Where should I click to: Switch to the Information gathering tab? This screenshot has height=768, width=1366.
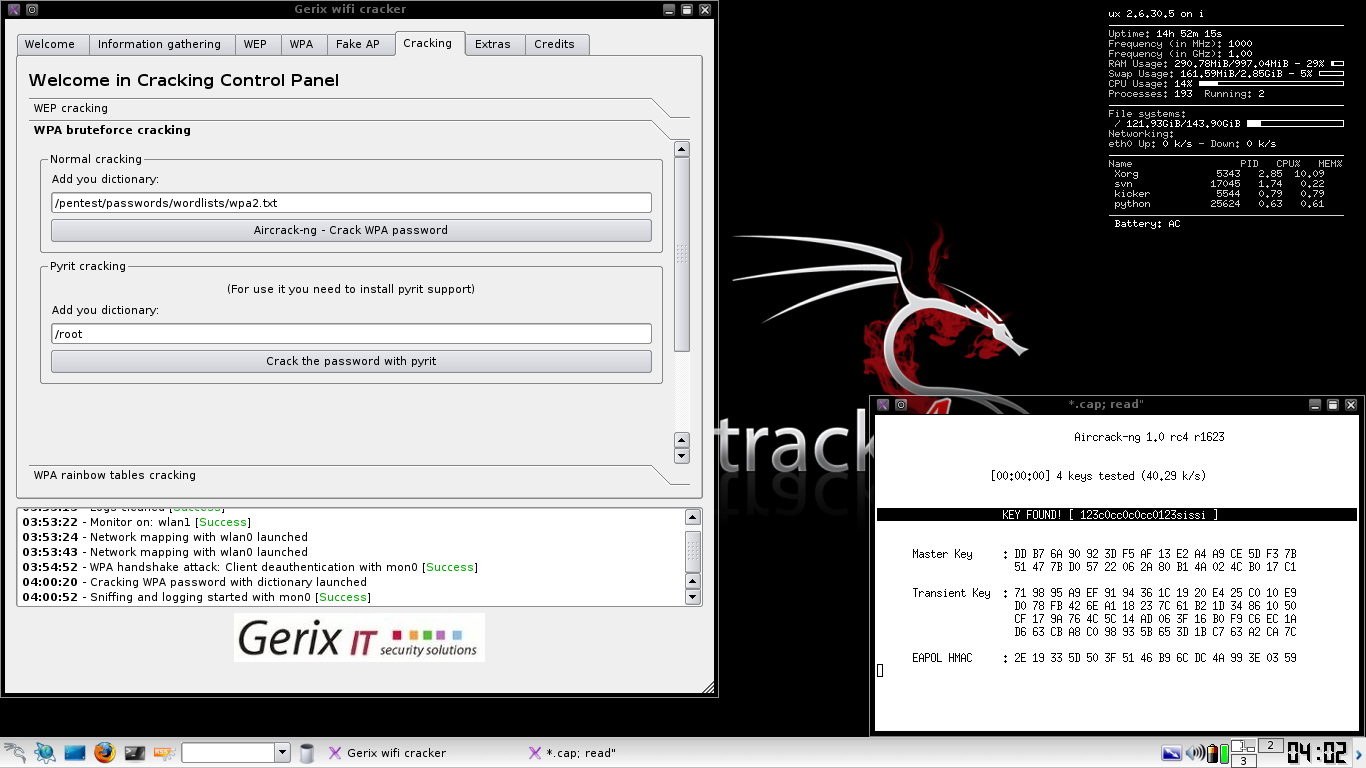[159, 44]
